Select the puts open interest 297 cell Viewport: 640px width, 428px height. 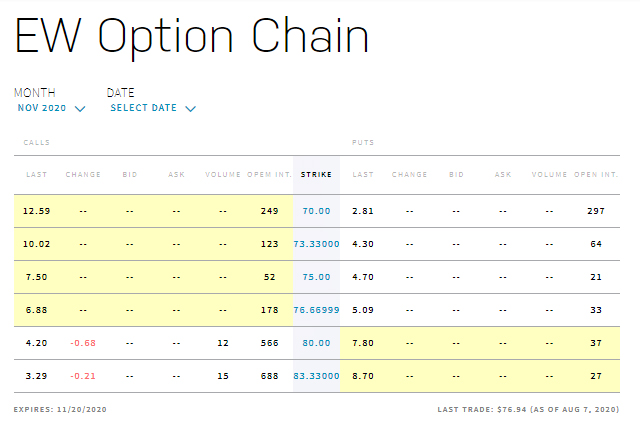[596, 211]
